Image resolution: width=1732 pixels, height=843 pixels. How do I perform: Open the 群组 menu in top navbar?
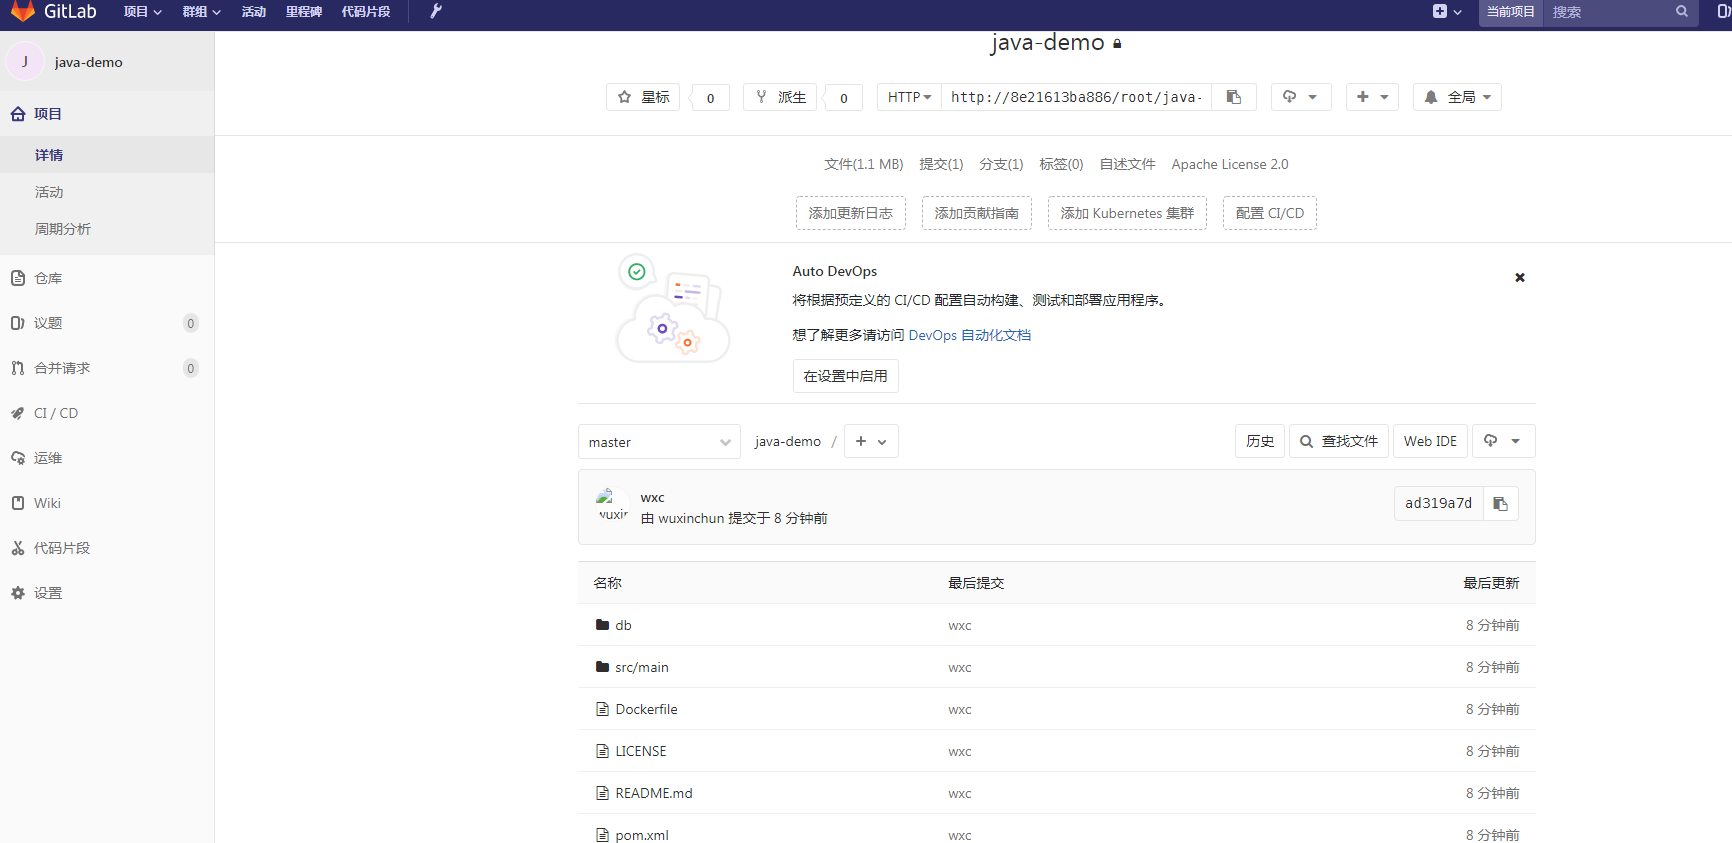point(201,12)
